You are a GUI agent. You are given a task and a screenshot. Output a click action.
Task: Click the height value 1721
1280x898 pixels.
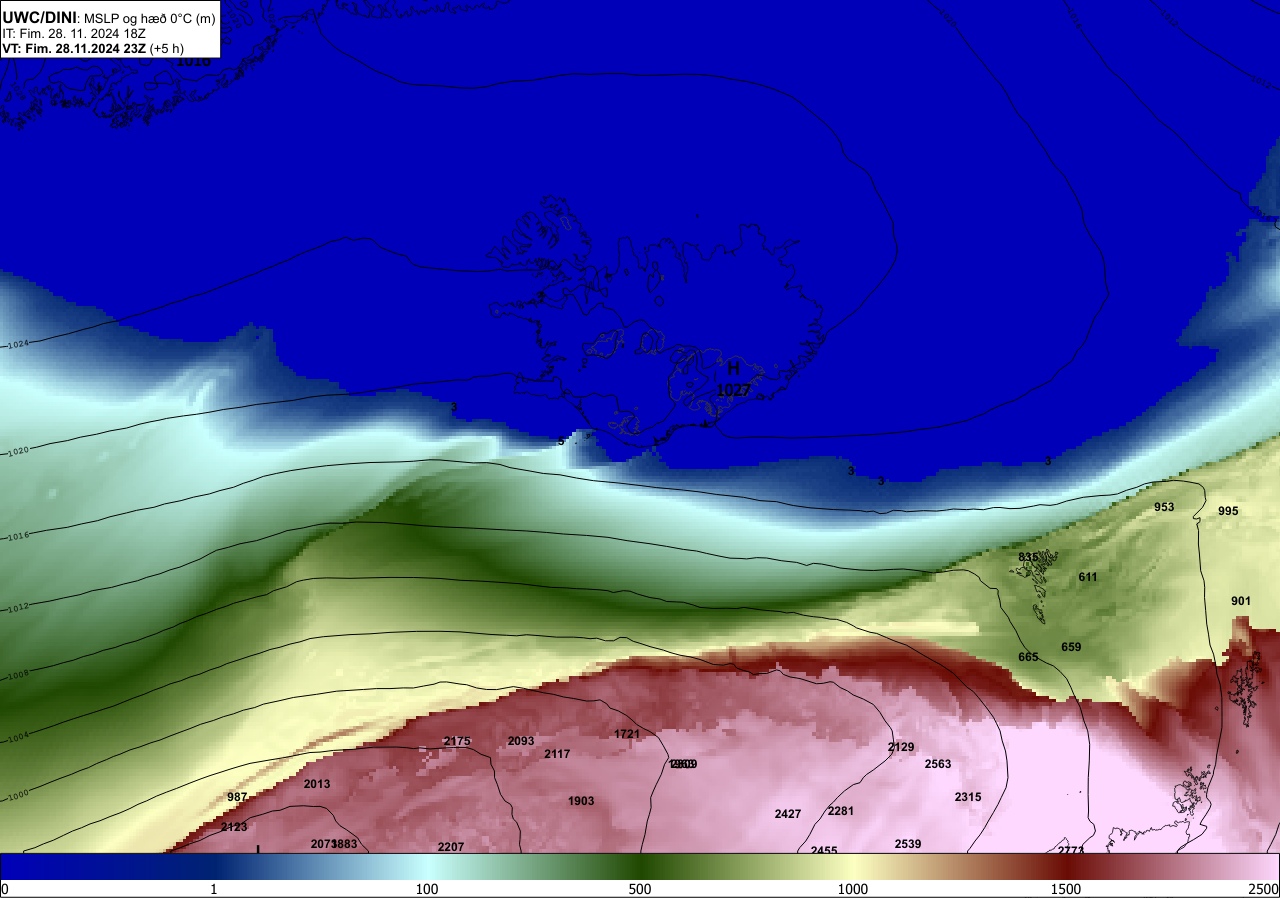coord(627,734)
